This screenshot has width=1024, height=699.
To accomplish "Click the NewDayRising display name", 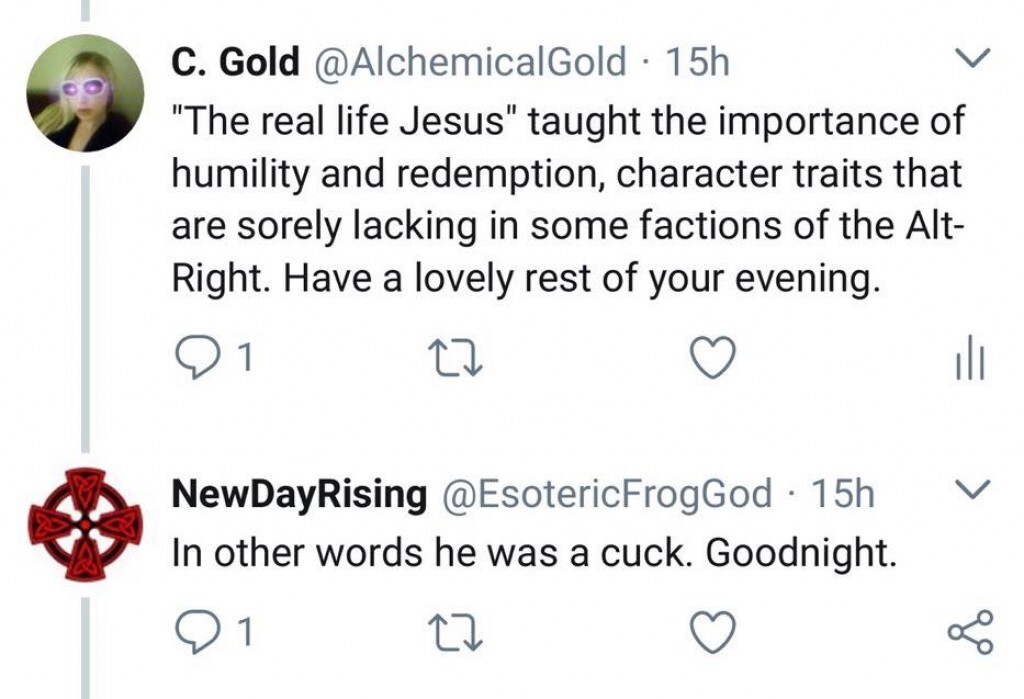I will click(x=300, y=493).
